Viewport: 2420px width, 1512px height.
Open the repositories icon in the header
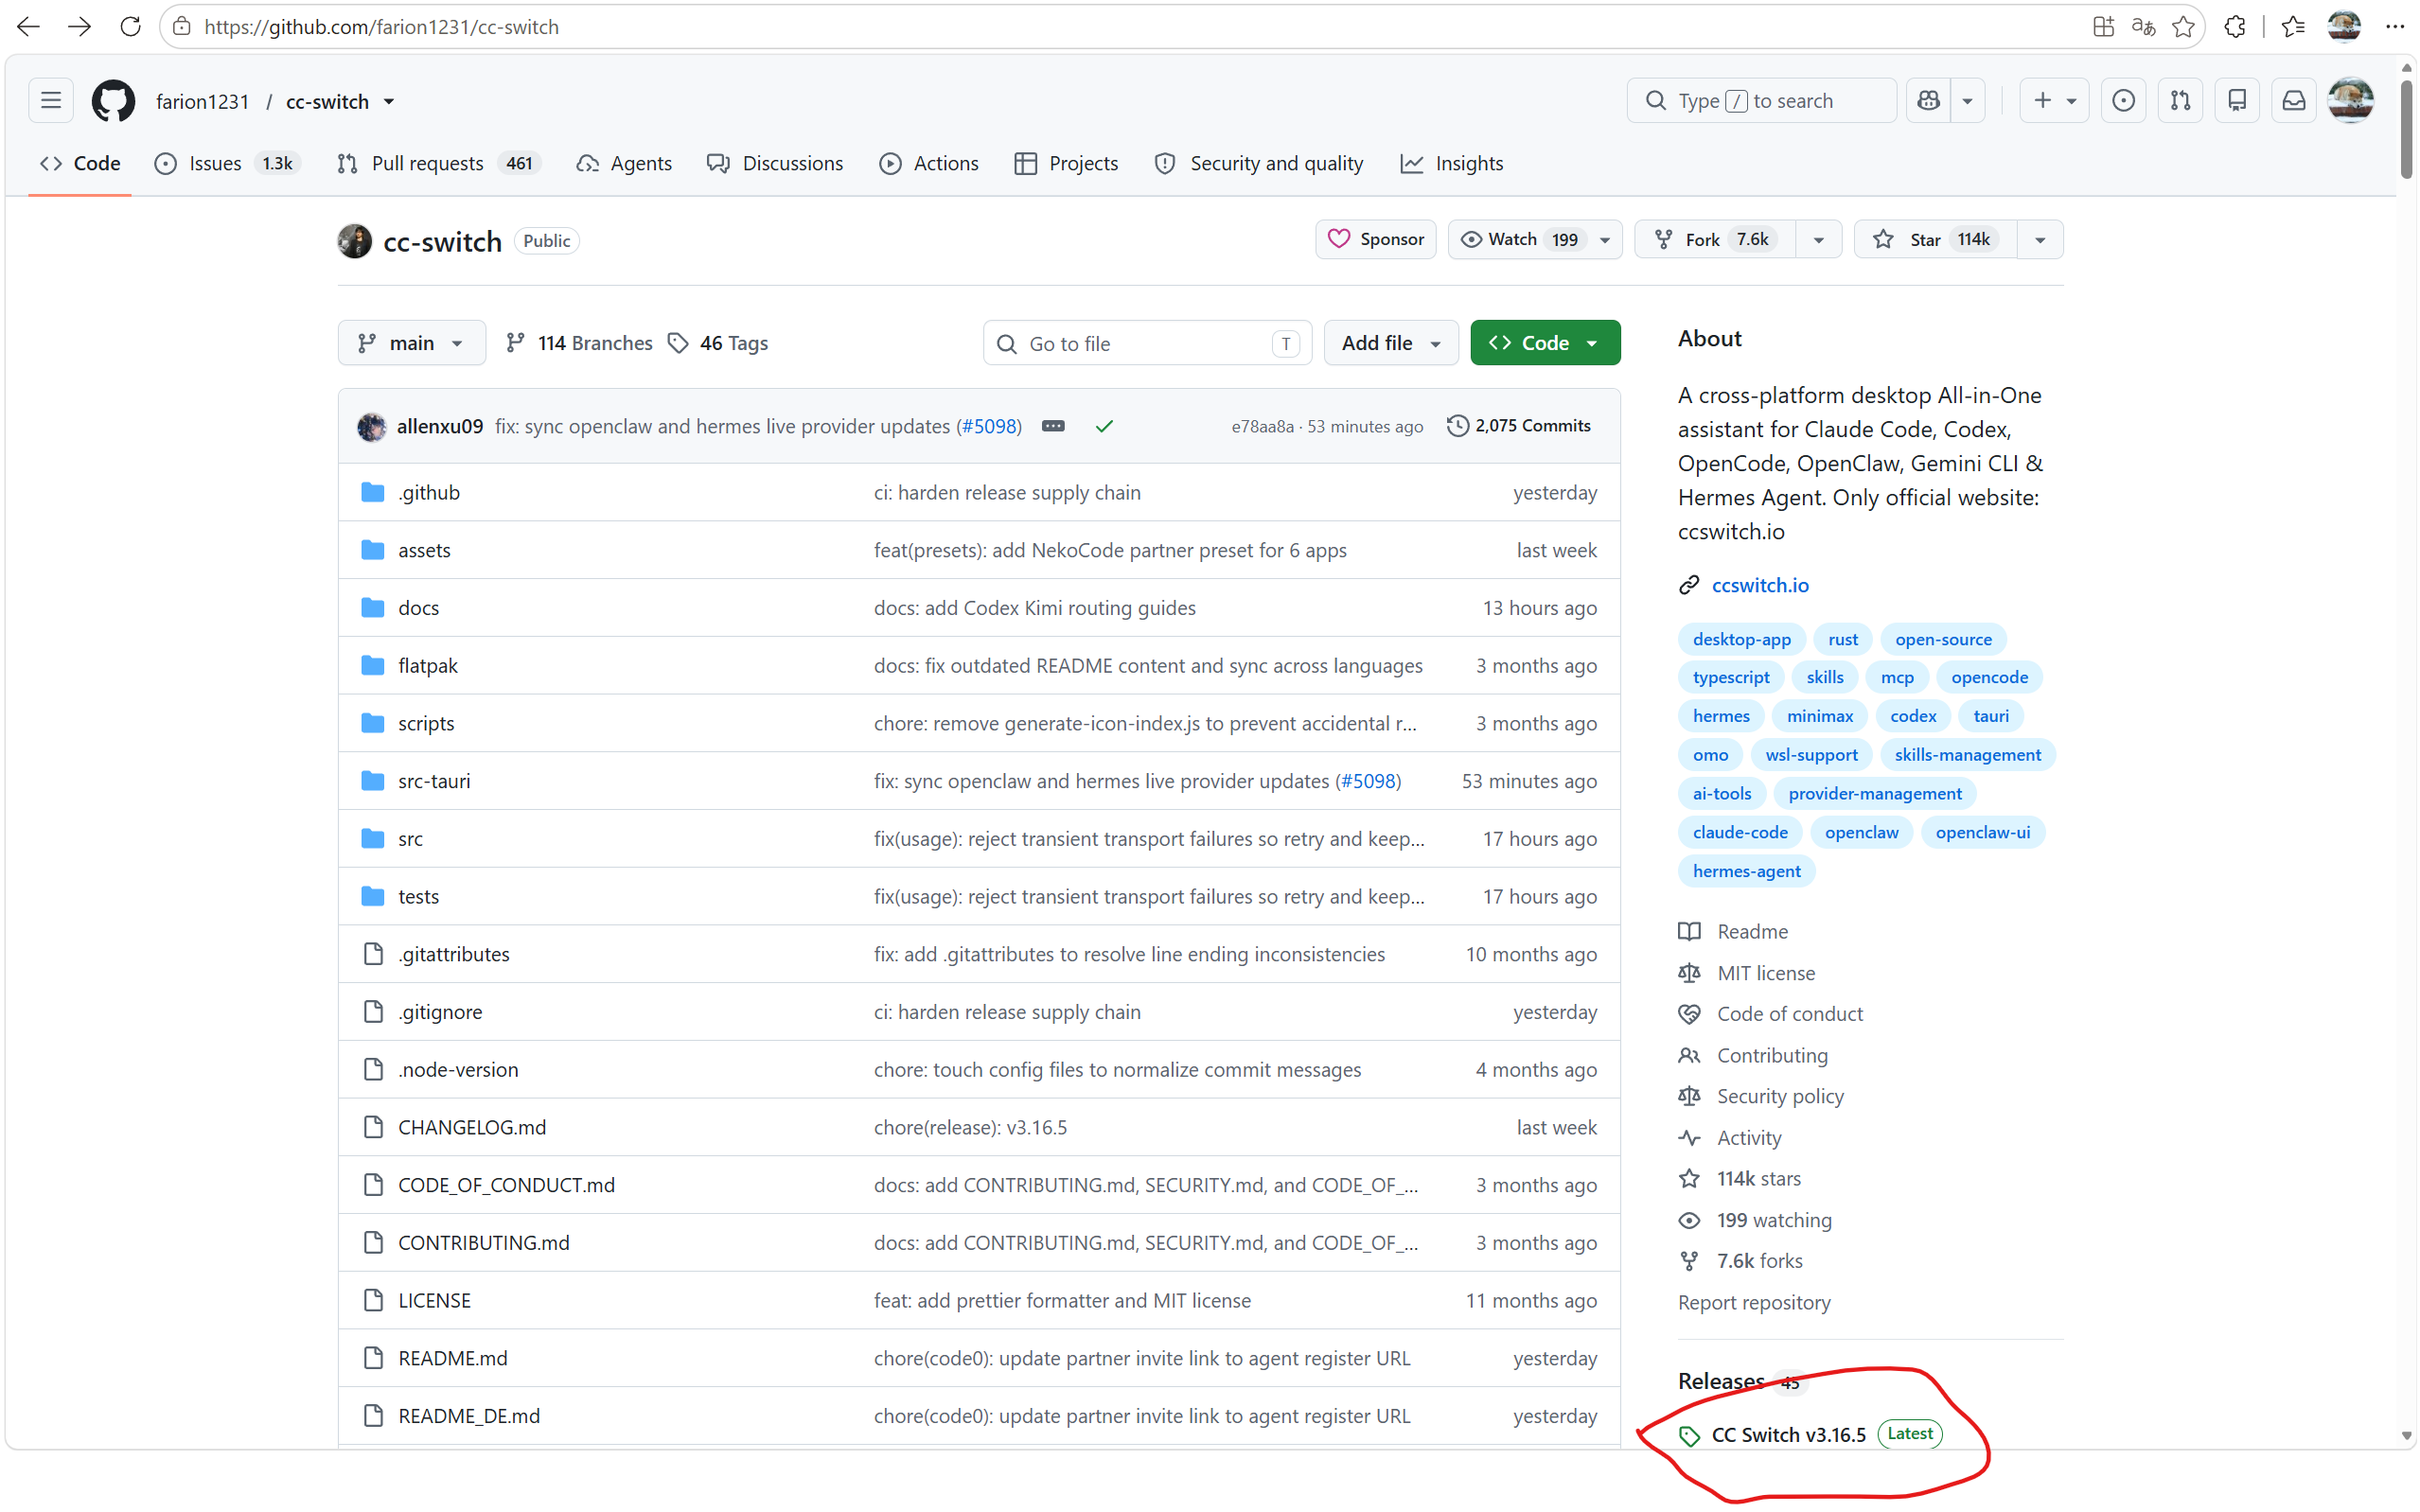tap(2237, 101)
